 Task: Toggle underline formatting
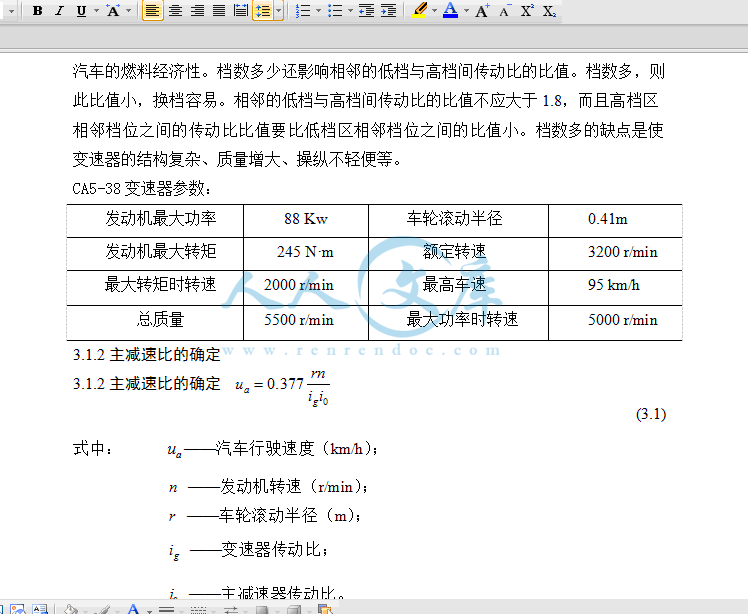[82, 10]
